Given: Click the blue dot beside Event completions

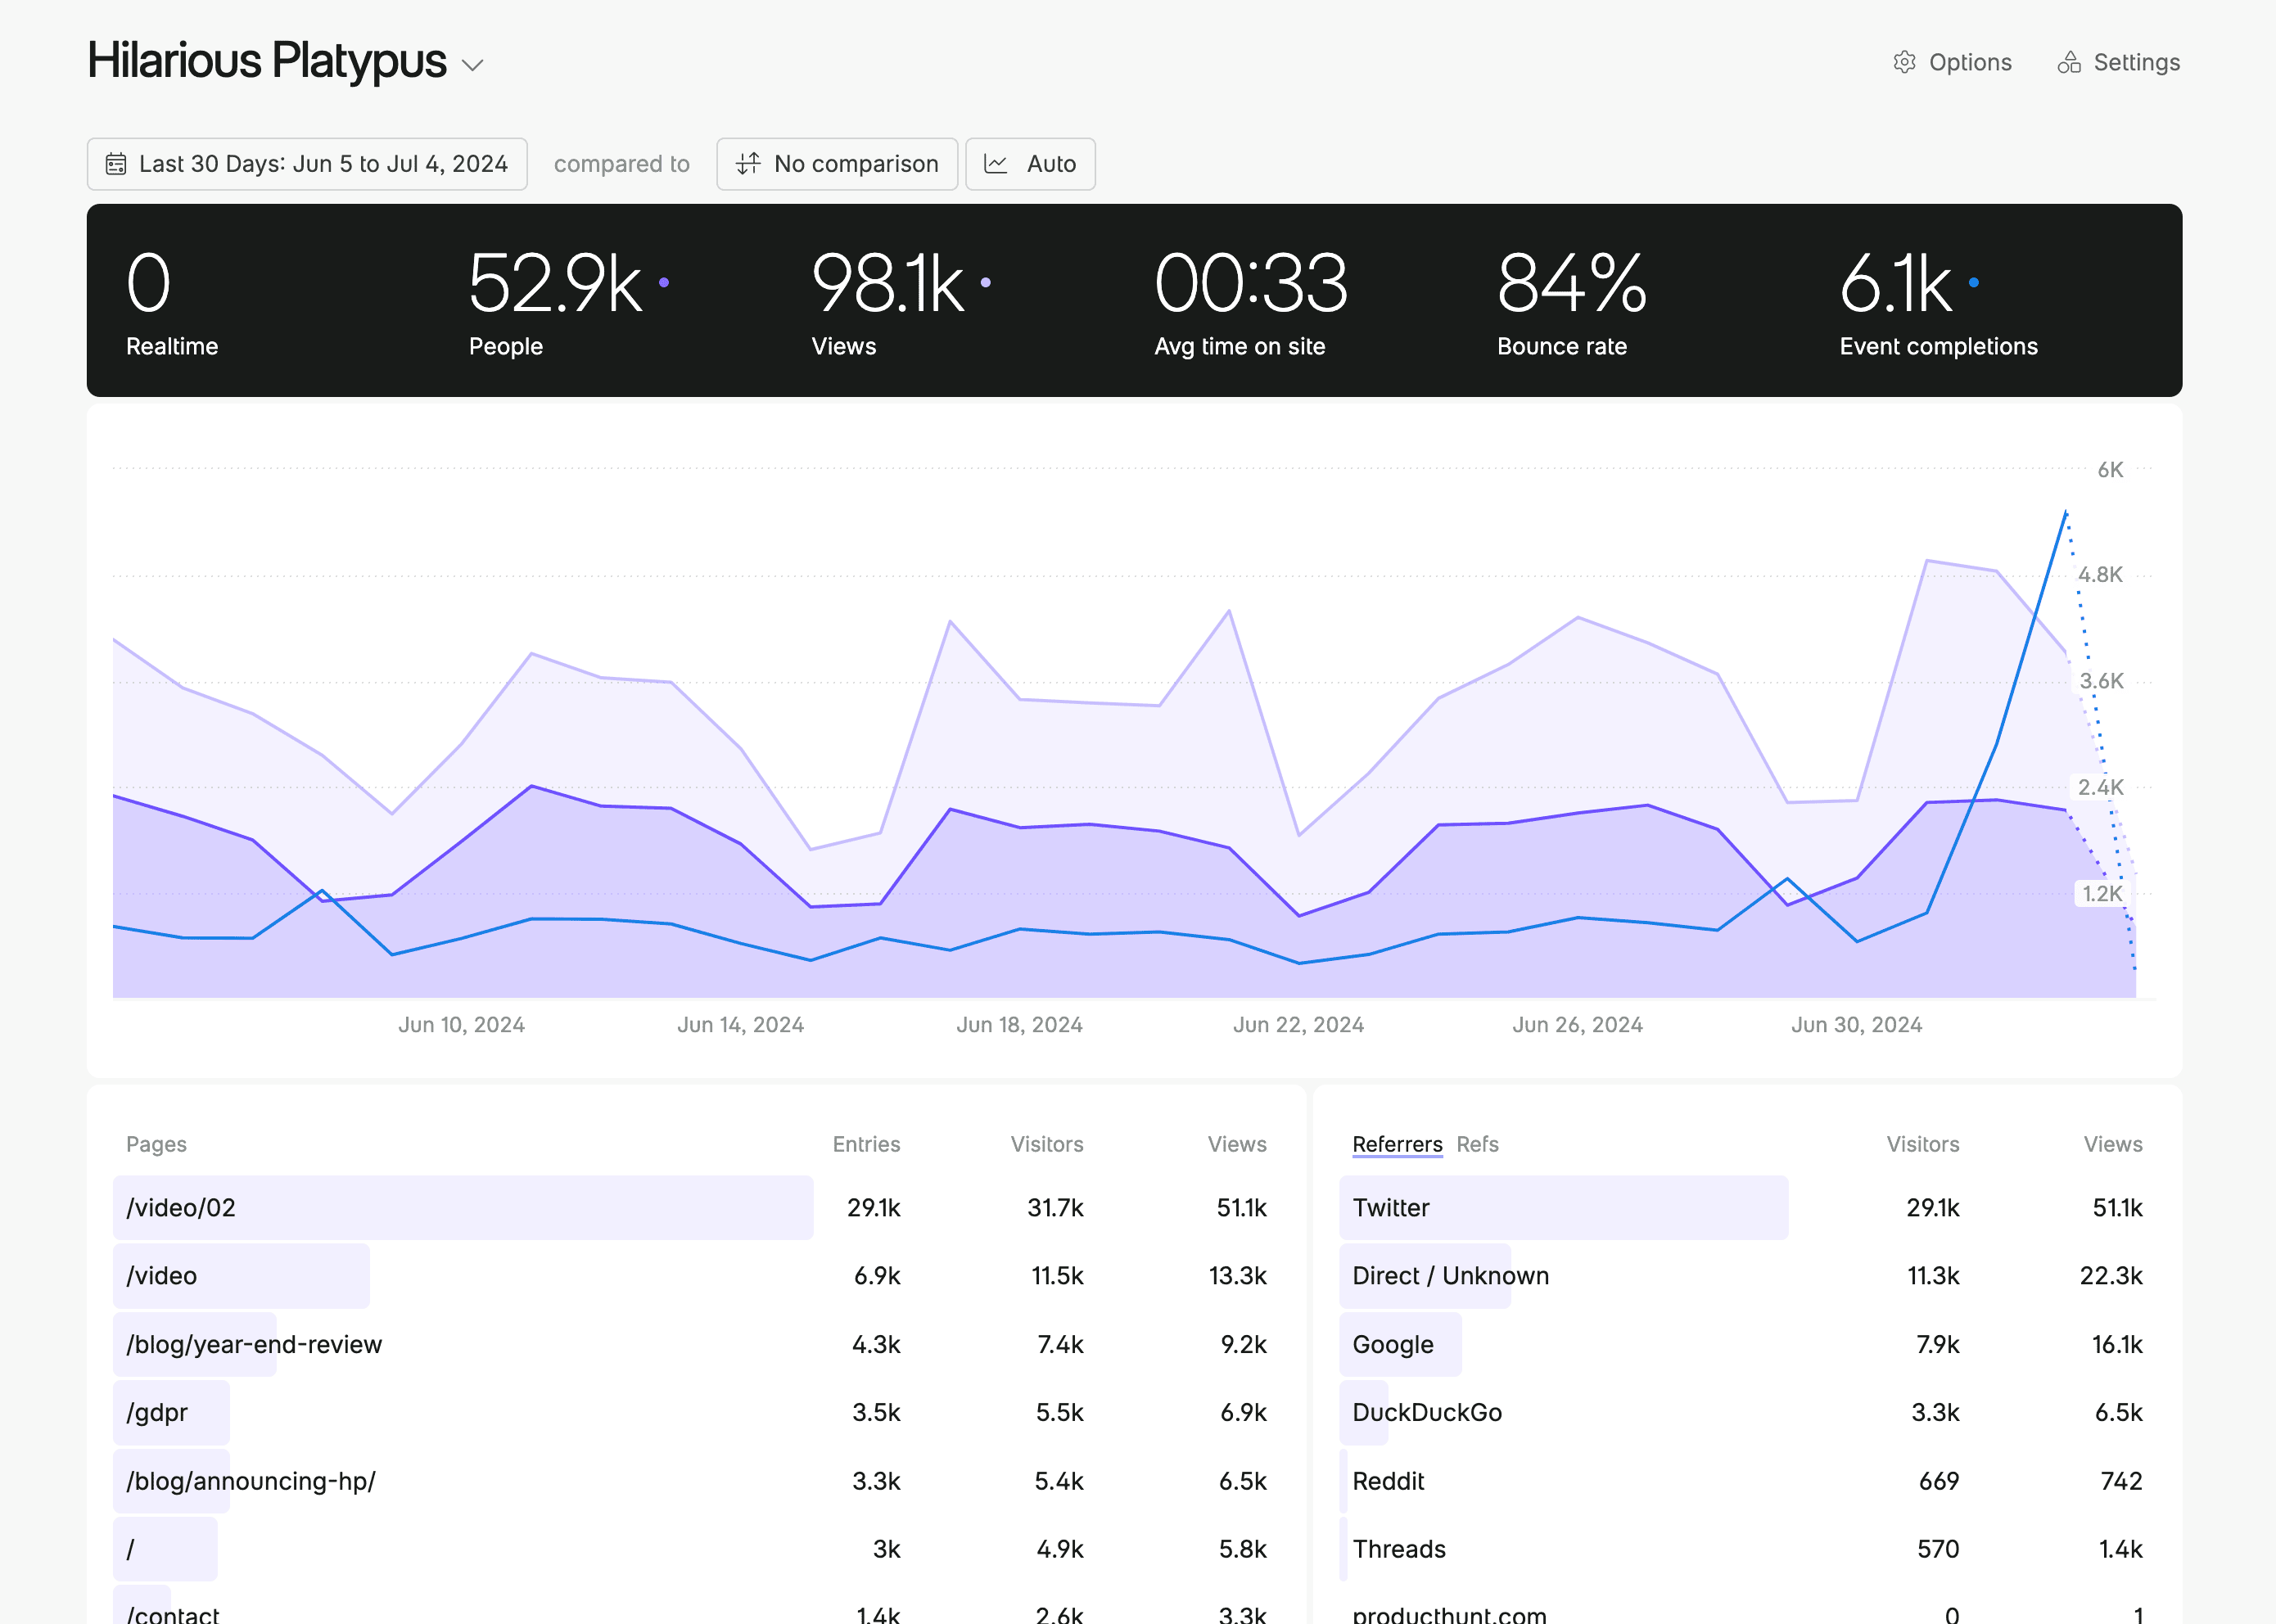Looking at the screenshot, I should (x=1973, y=284).
